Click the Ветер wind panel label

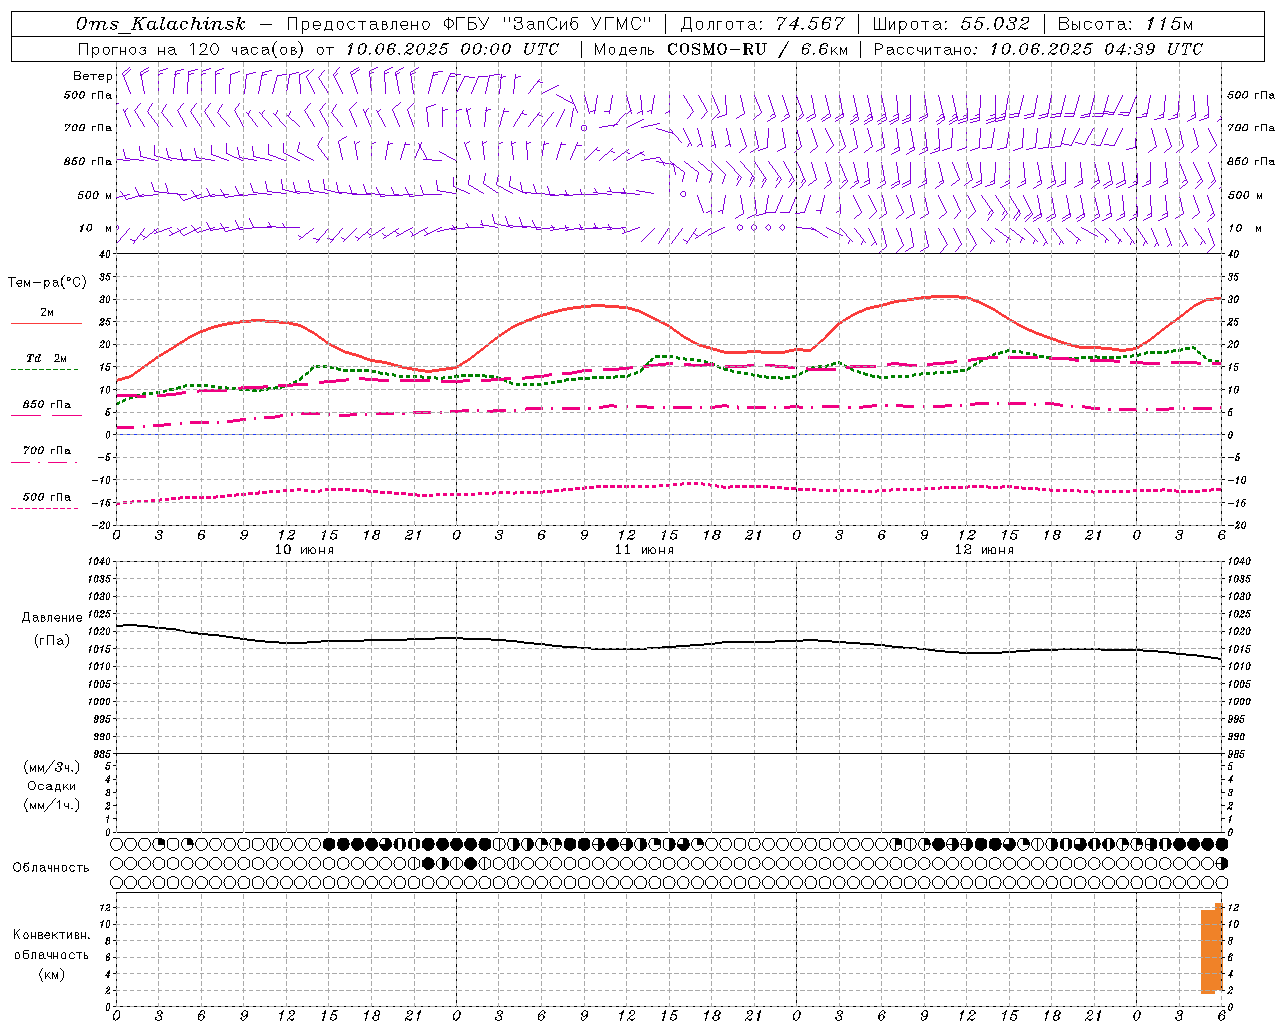tap(93, 76)
